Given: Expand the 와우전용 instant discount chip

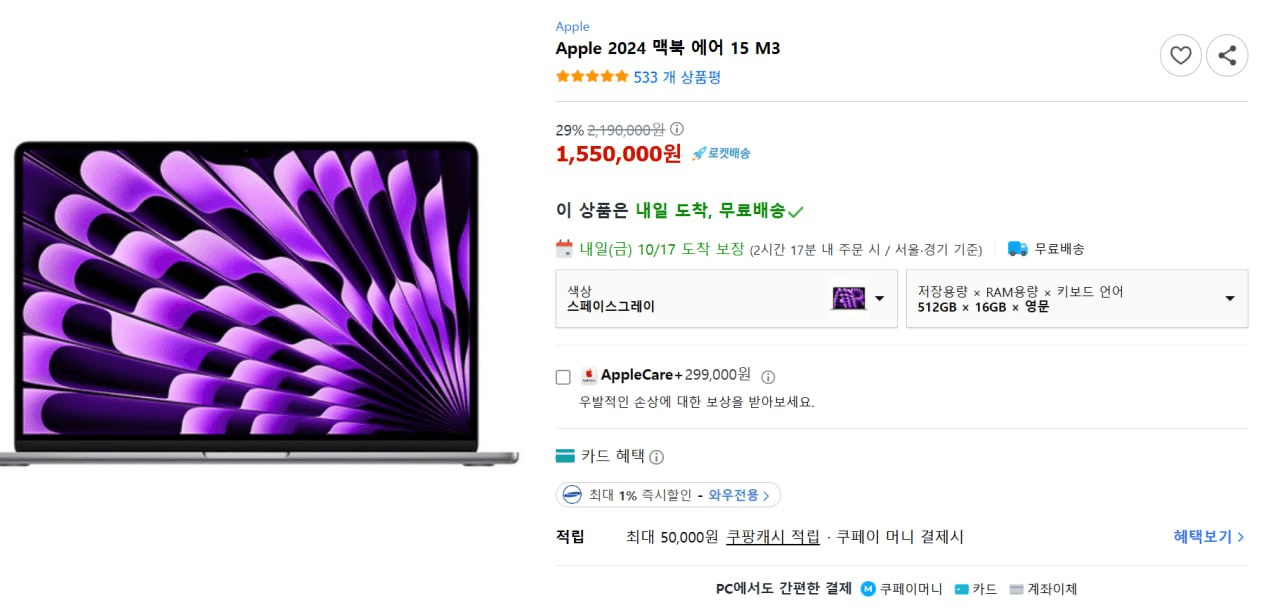Looking at the screenshot, I should (668, 495).
